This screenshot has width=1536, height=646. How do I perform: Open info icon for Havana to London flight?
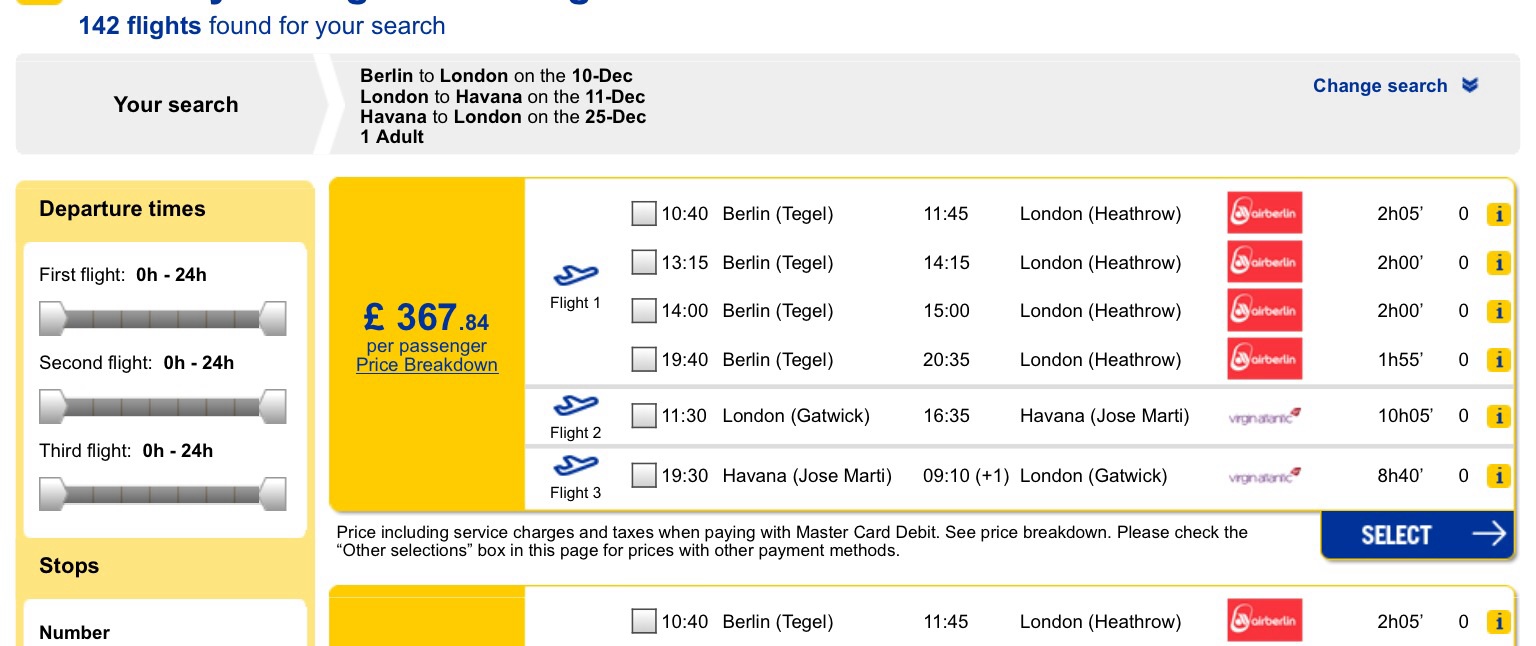[x=1497, y=476]
